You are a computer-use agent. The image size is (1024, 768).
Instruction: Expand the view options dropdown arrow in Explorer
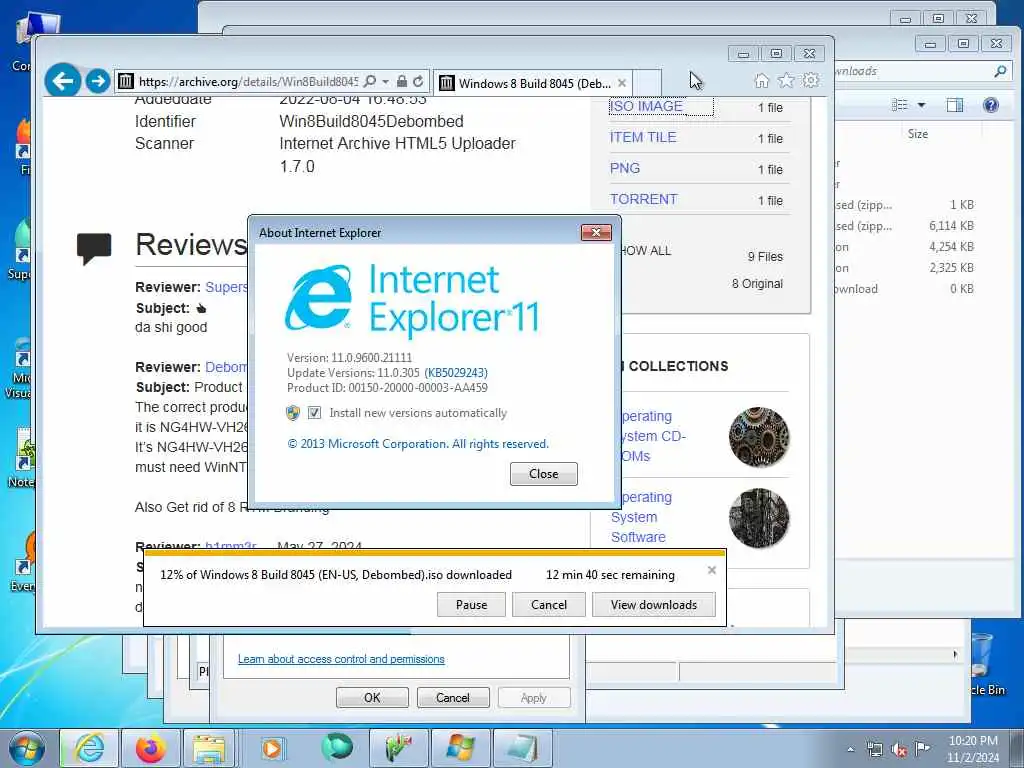[921, 105]
